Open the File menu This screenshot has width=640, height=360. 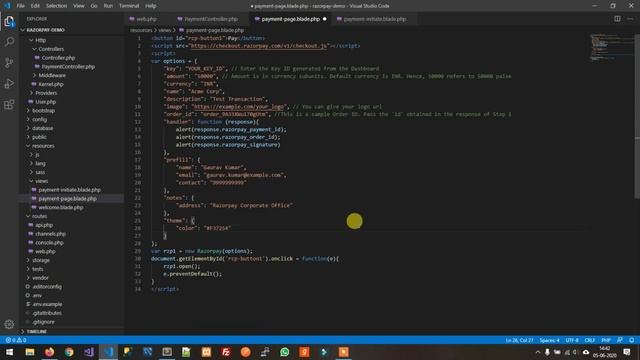20,6
